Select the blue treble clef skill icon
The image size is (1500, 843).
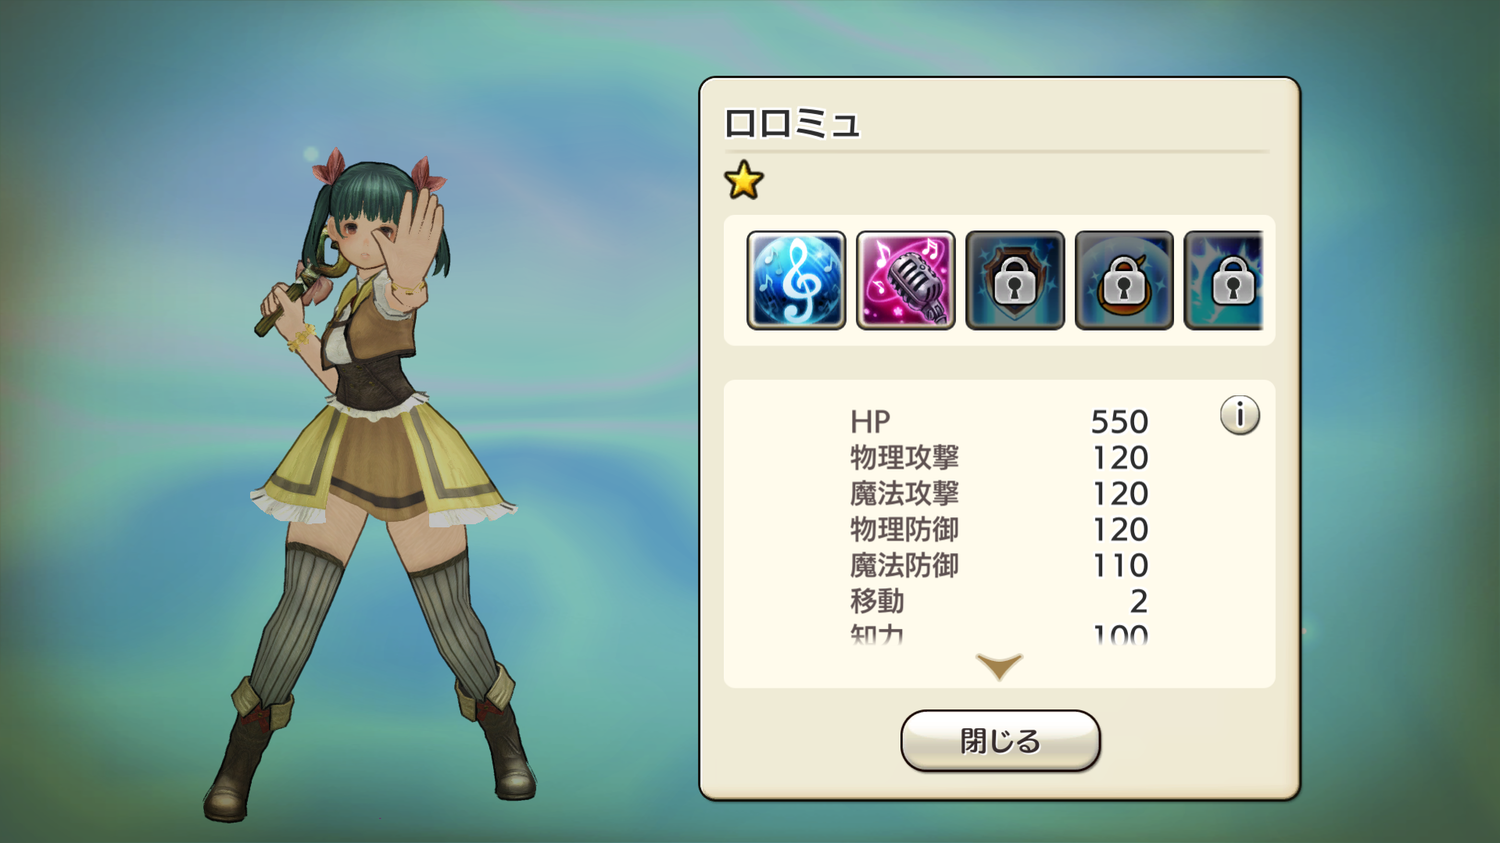click(x=796, y=280)
